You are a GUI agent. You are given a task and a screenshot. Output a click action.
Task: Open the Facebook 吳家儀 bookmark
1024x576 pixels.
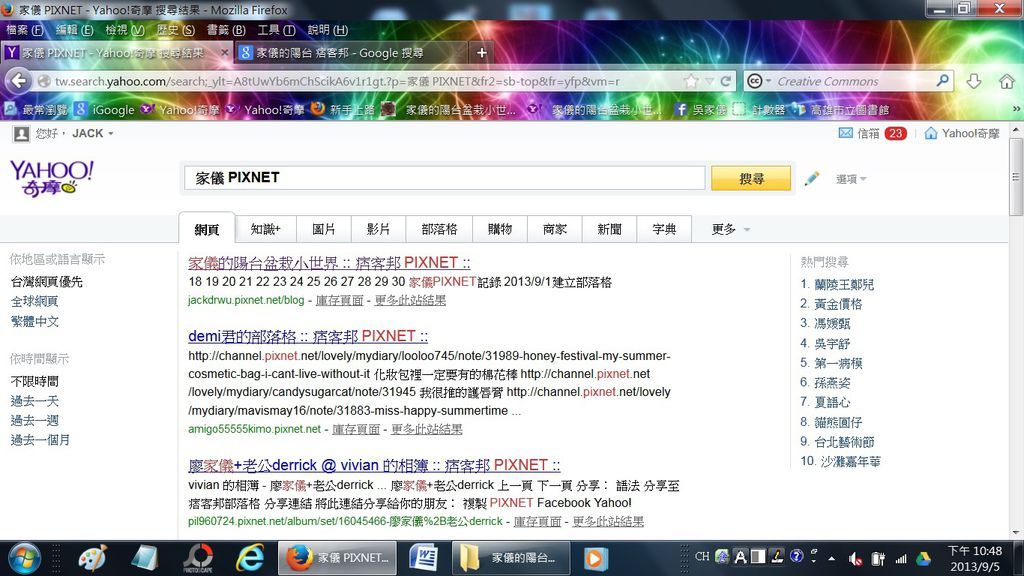point(701,110)
